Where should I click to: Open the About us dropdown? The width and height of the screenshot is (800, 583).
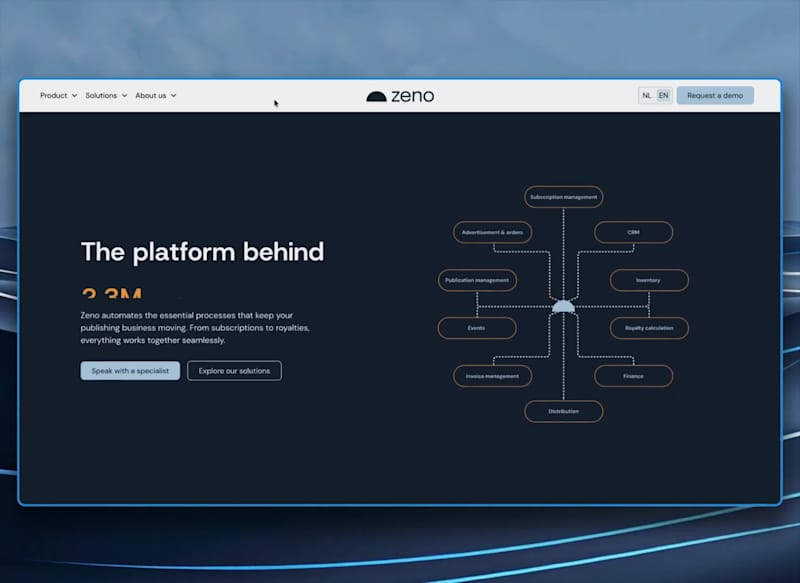click(156, 95)
